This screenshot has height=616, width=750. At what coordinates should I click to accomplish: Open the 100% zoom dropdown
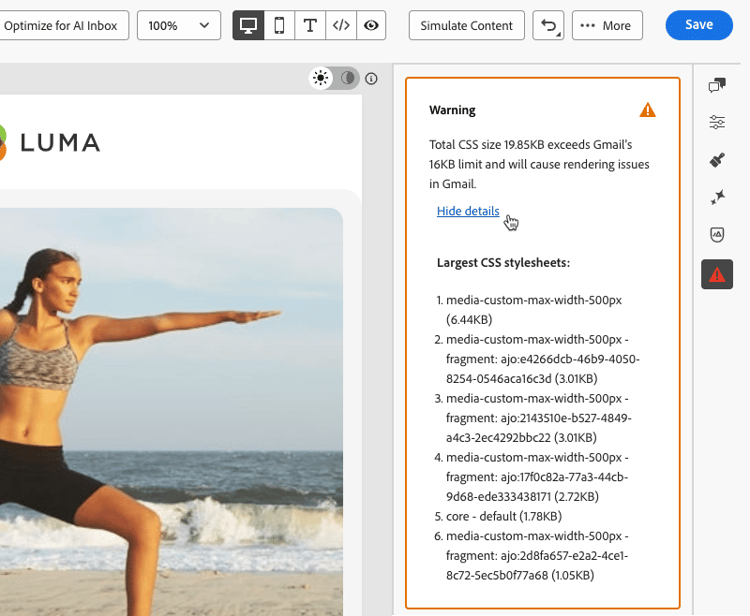coord(179,25)
